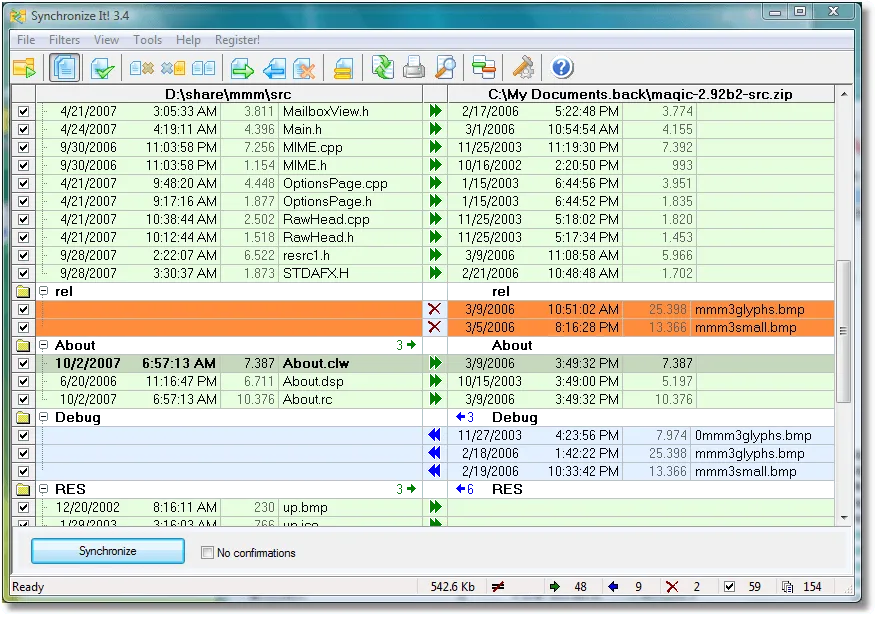The width and height of the screenshot is (876, 617).
Task: Click the open folders icon at toolbar start
Action: (x=25, y=68)
